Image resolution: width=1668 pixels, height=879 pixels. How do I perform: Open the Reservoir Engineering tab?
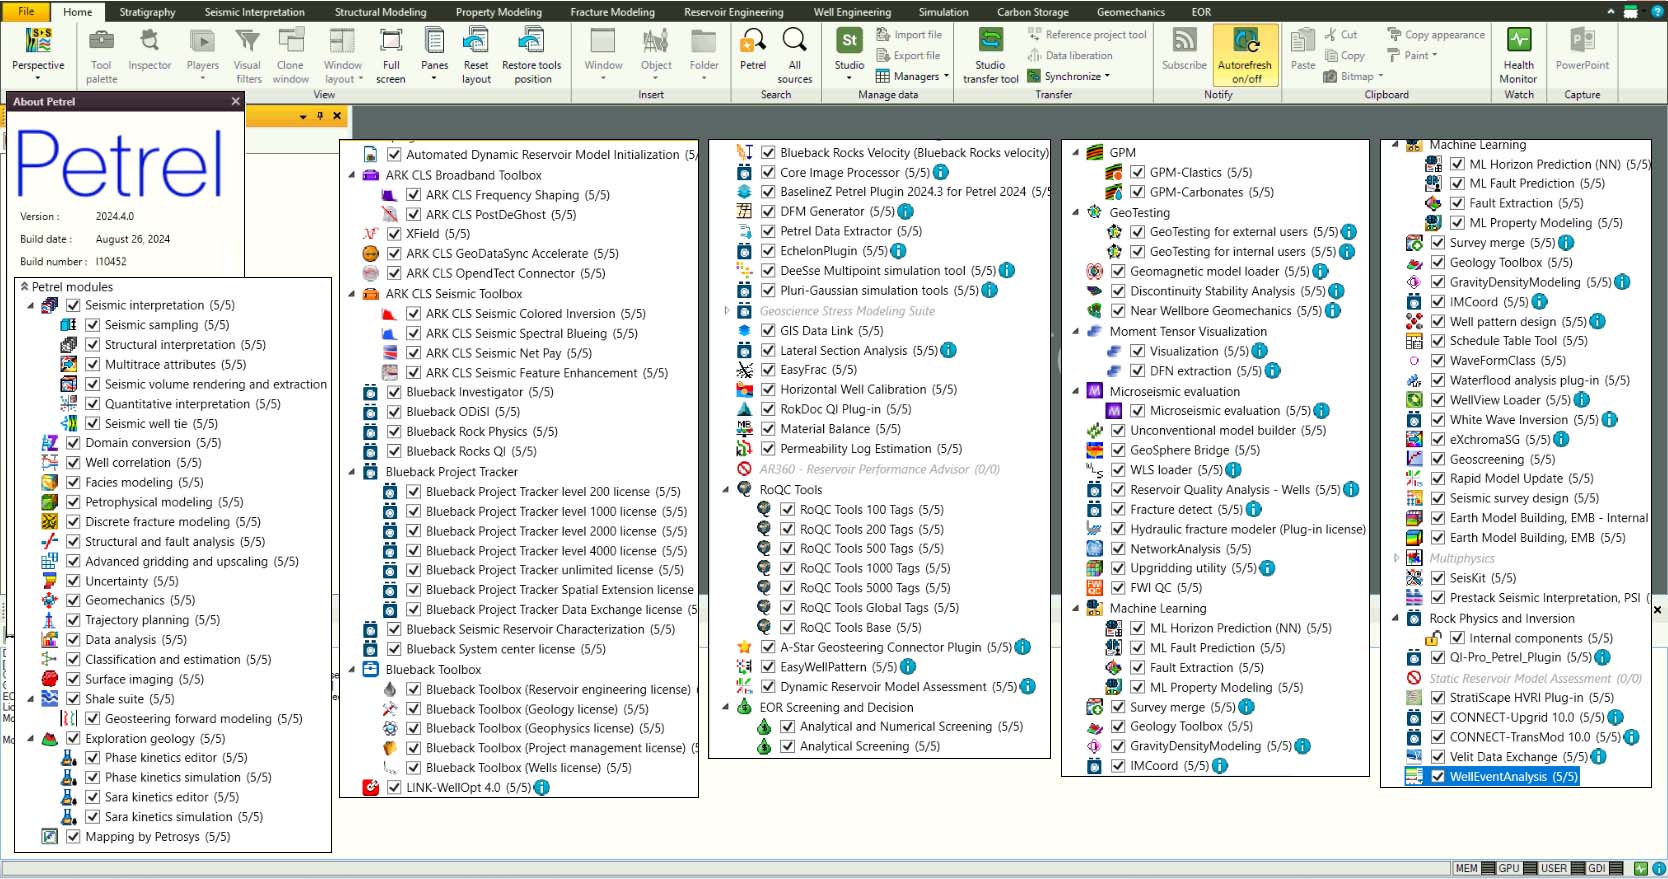point(733,12)
